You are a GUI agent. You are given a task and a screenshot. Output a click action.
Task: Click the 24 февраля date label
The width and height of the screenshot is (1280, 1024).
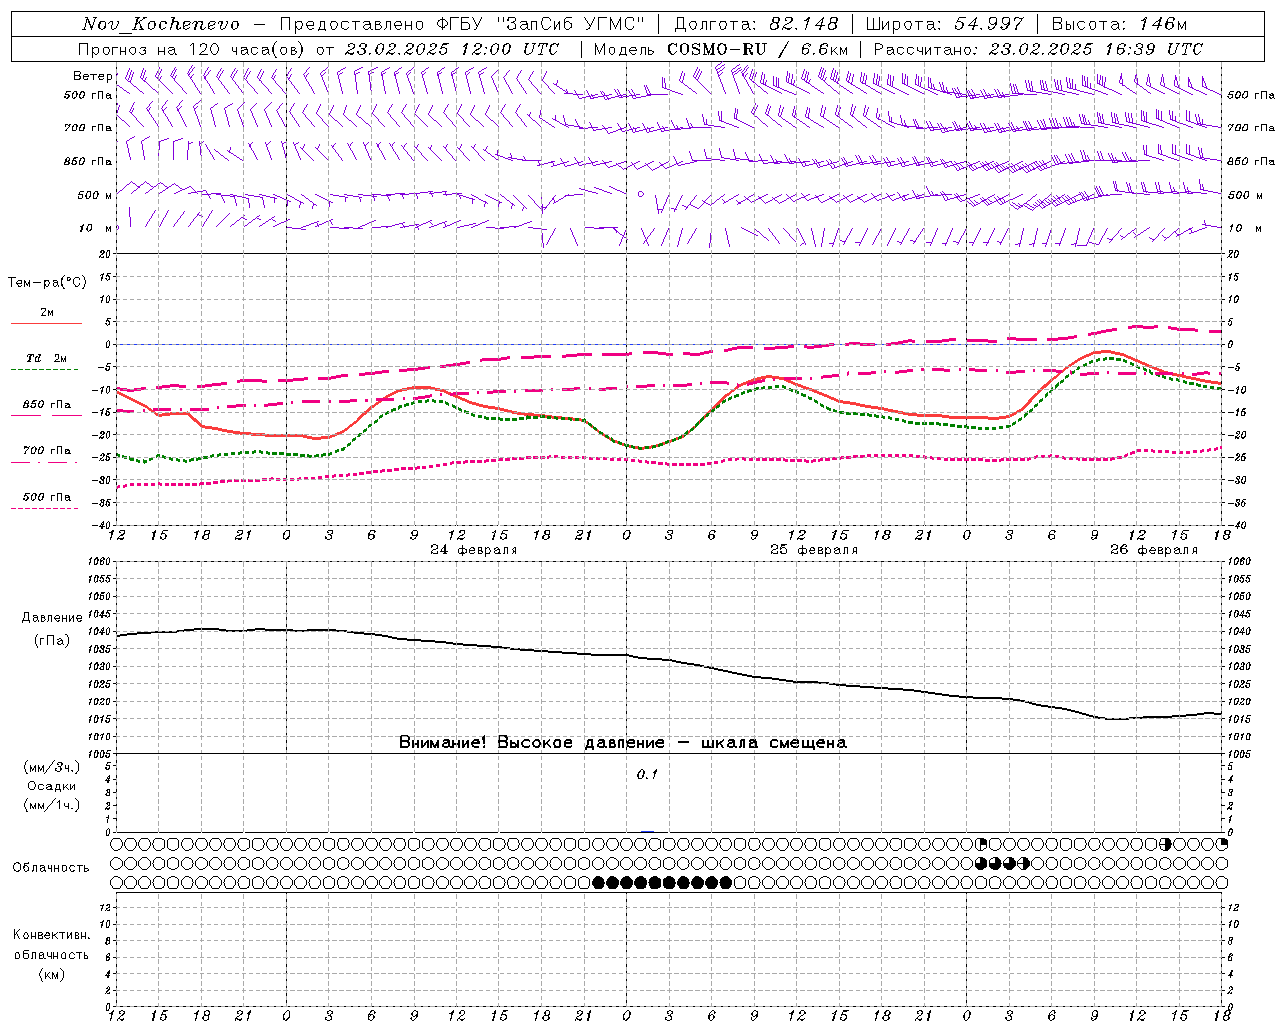[x=474, y=550]
